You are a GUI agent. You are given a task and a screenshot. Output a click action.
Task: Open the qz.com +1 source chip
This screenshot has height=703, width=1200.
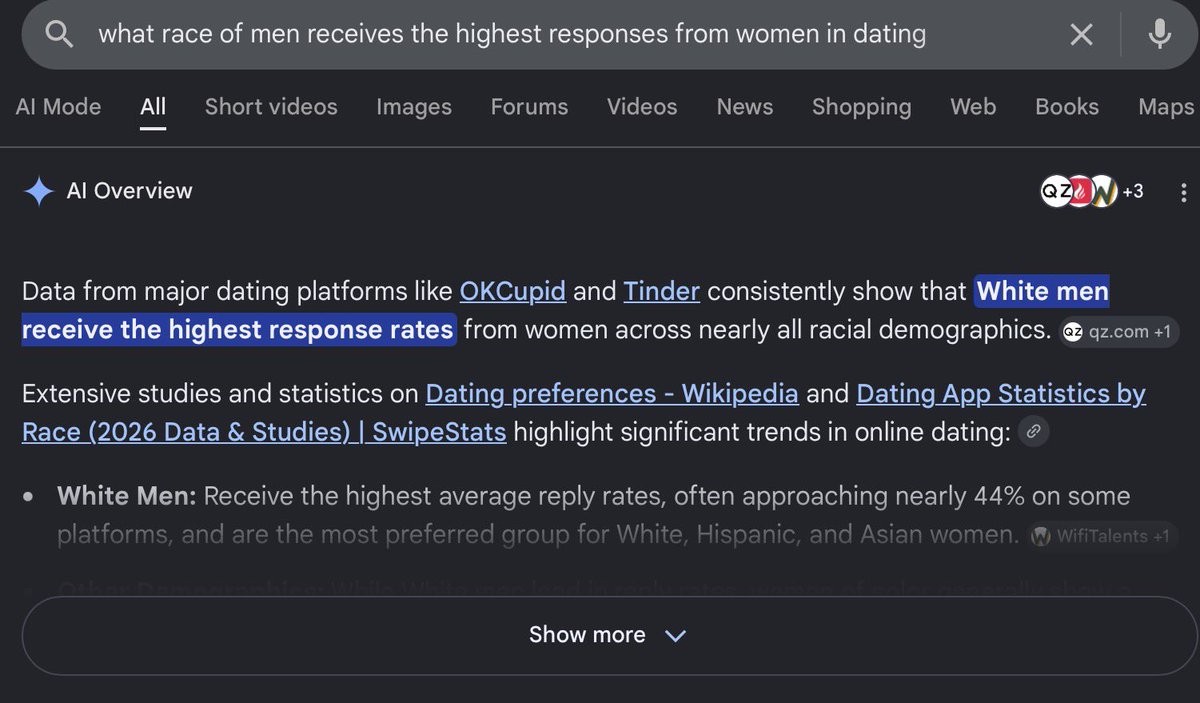pos(1119,332)
